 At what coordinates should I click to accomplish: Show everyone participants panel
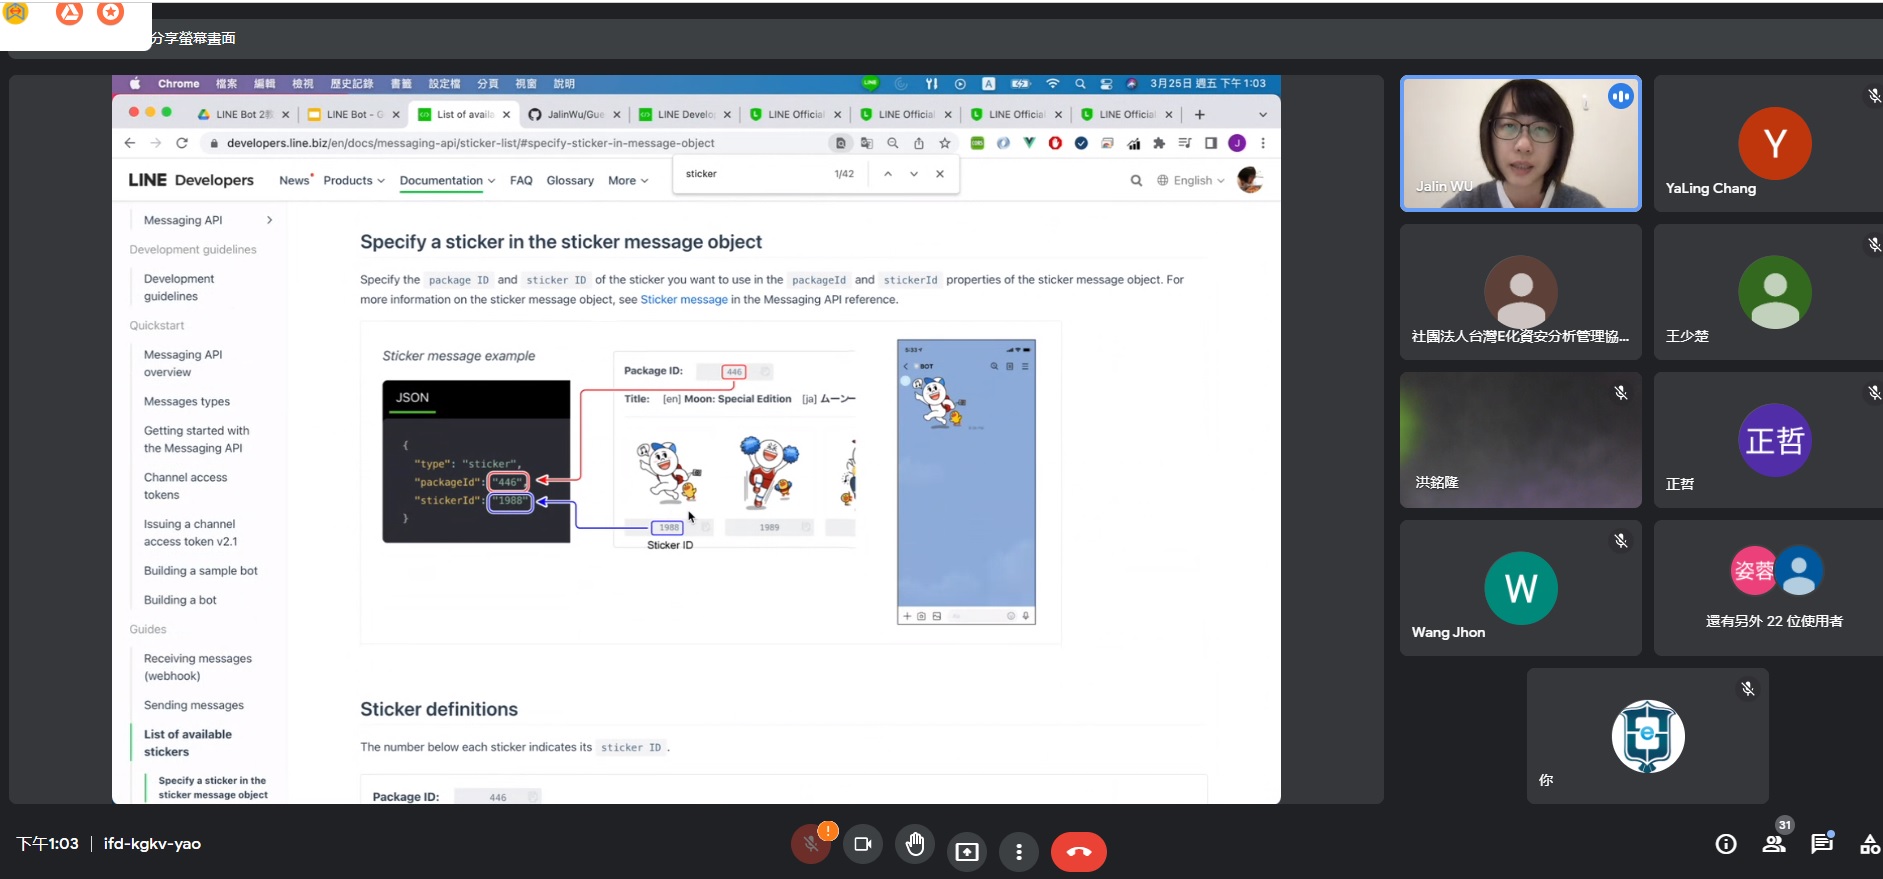click(x=1774, y=844)
